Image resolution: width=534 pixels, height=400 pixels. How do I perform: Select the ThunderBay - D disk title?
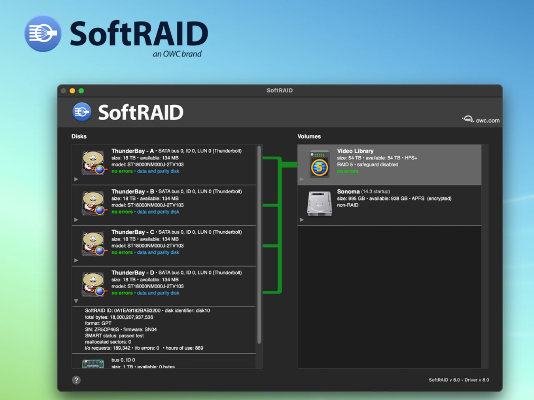(x=133, y=272)
